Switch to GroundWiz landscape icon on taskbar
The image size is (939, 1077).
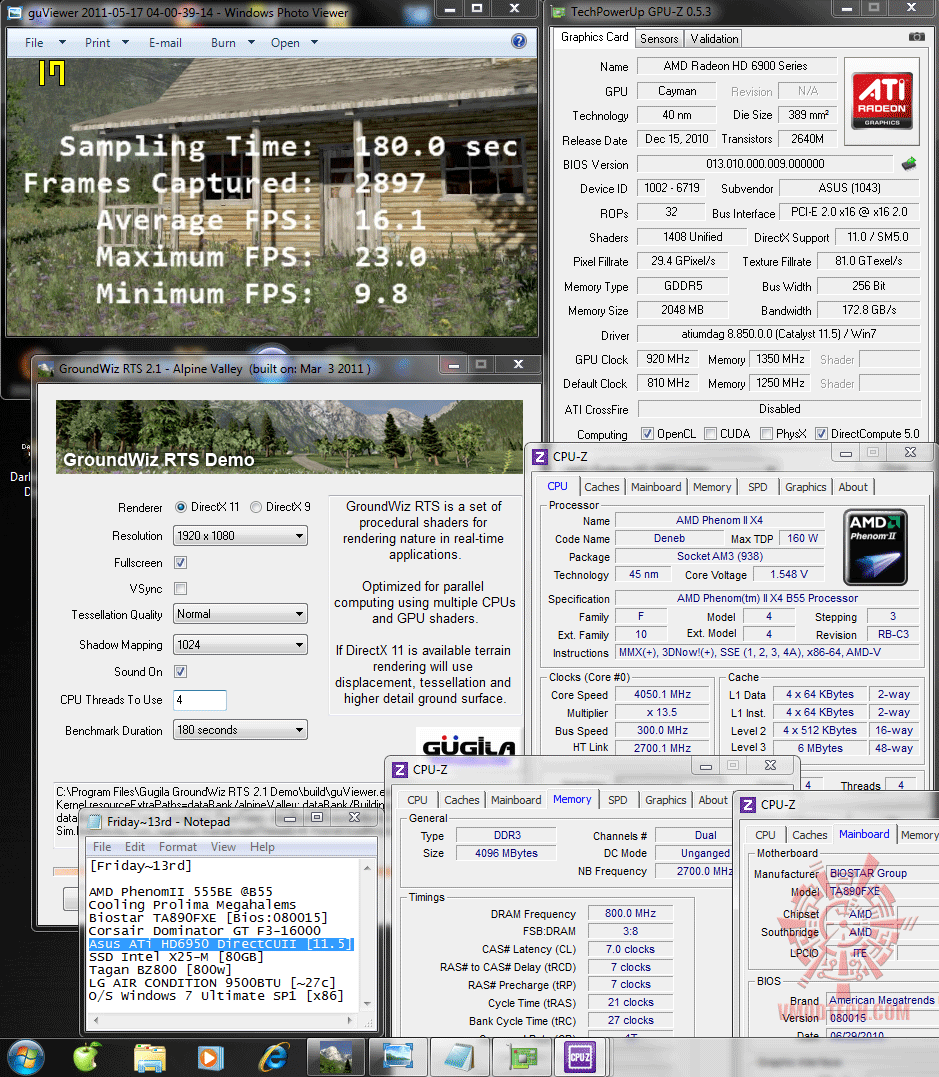[337, 1057]
